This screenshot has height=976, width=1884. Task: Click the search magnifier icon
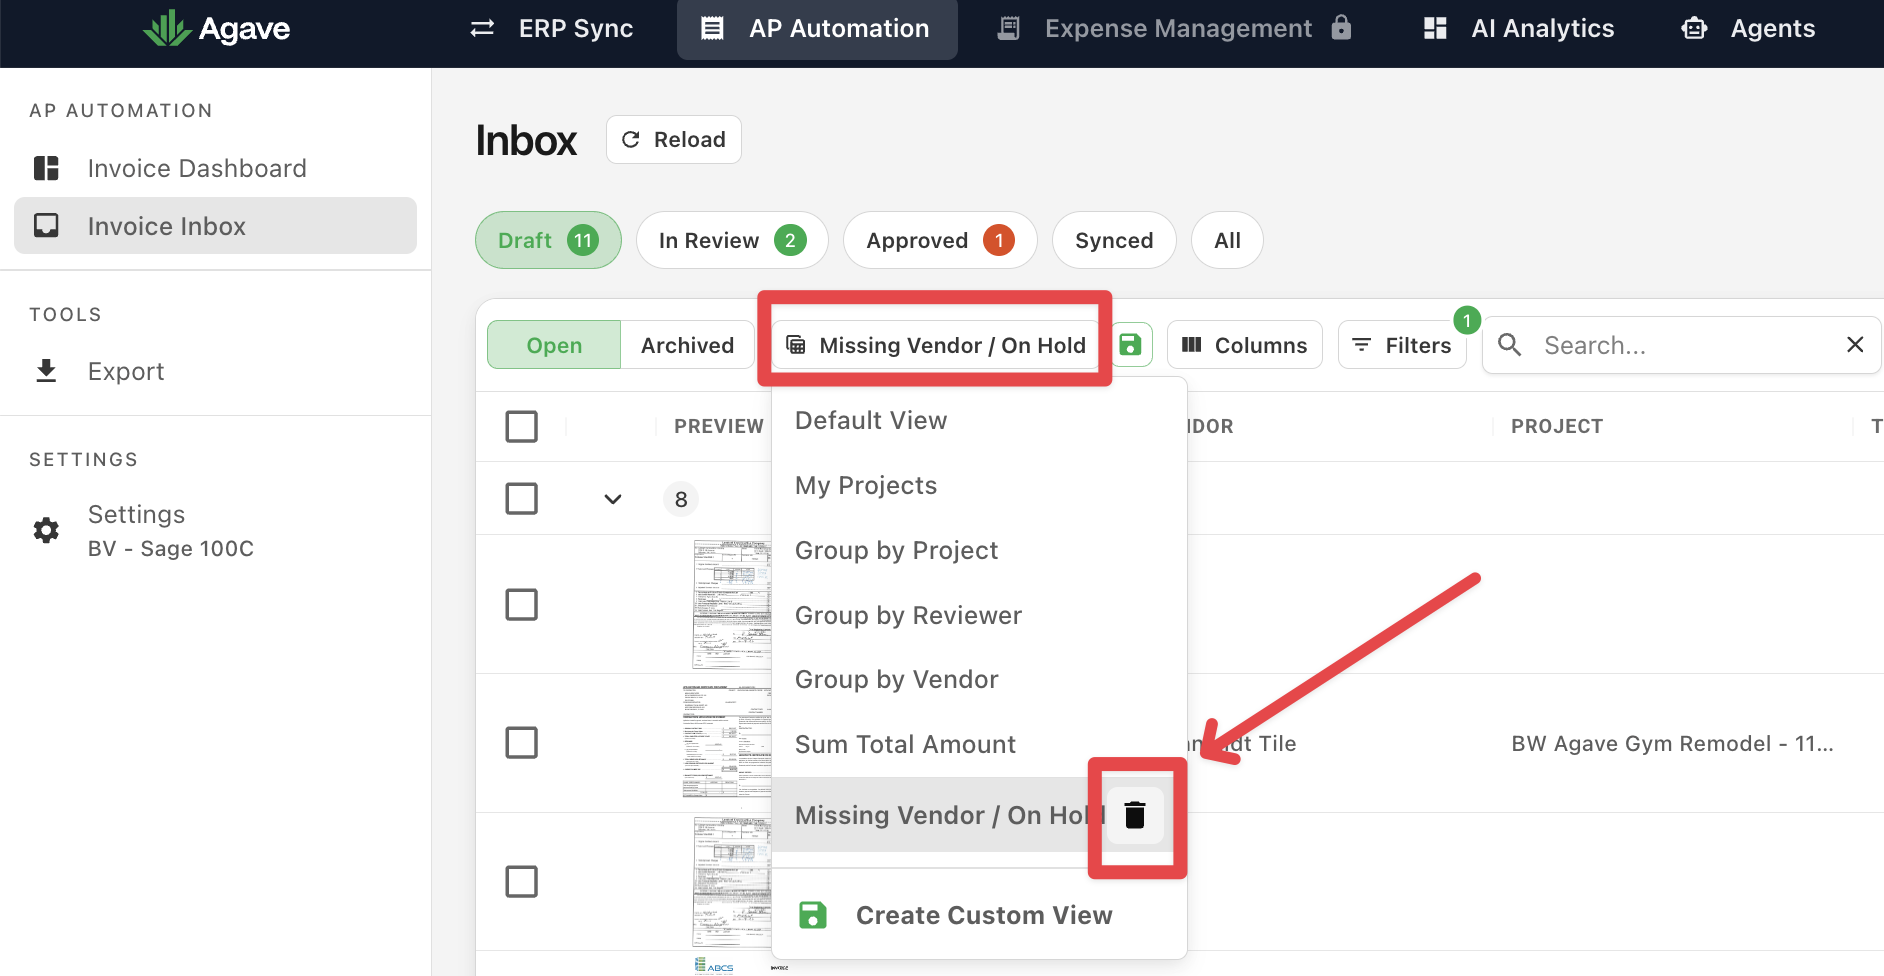1510,345
